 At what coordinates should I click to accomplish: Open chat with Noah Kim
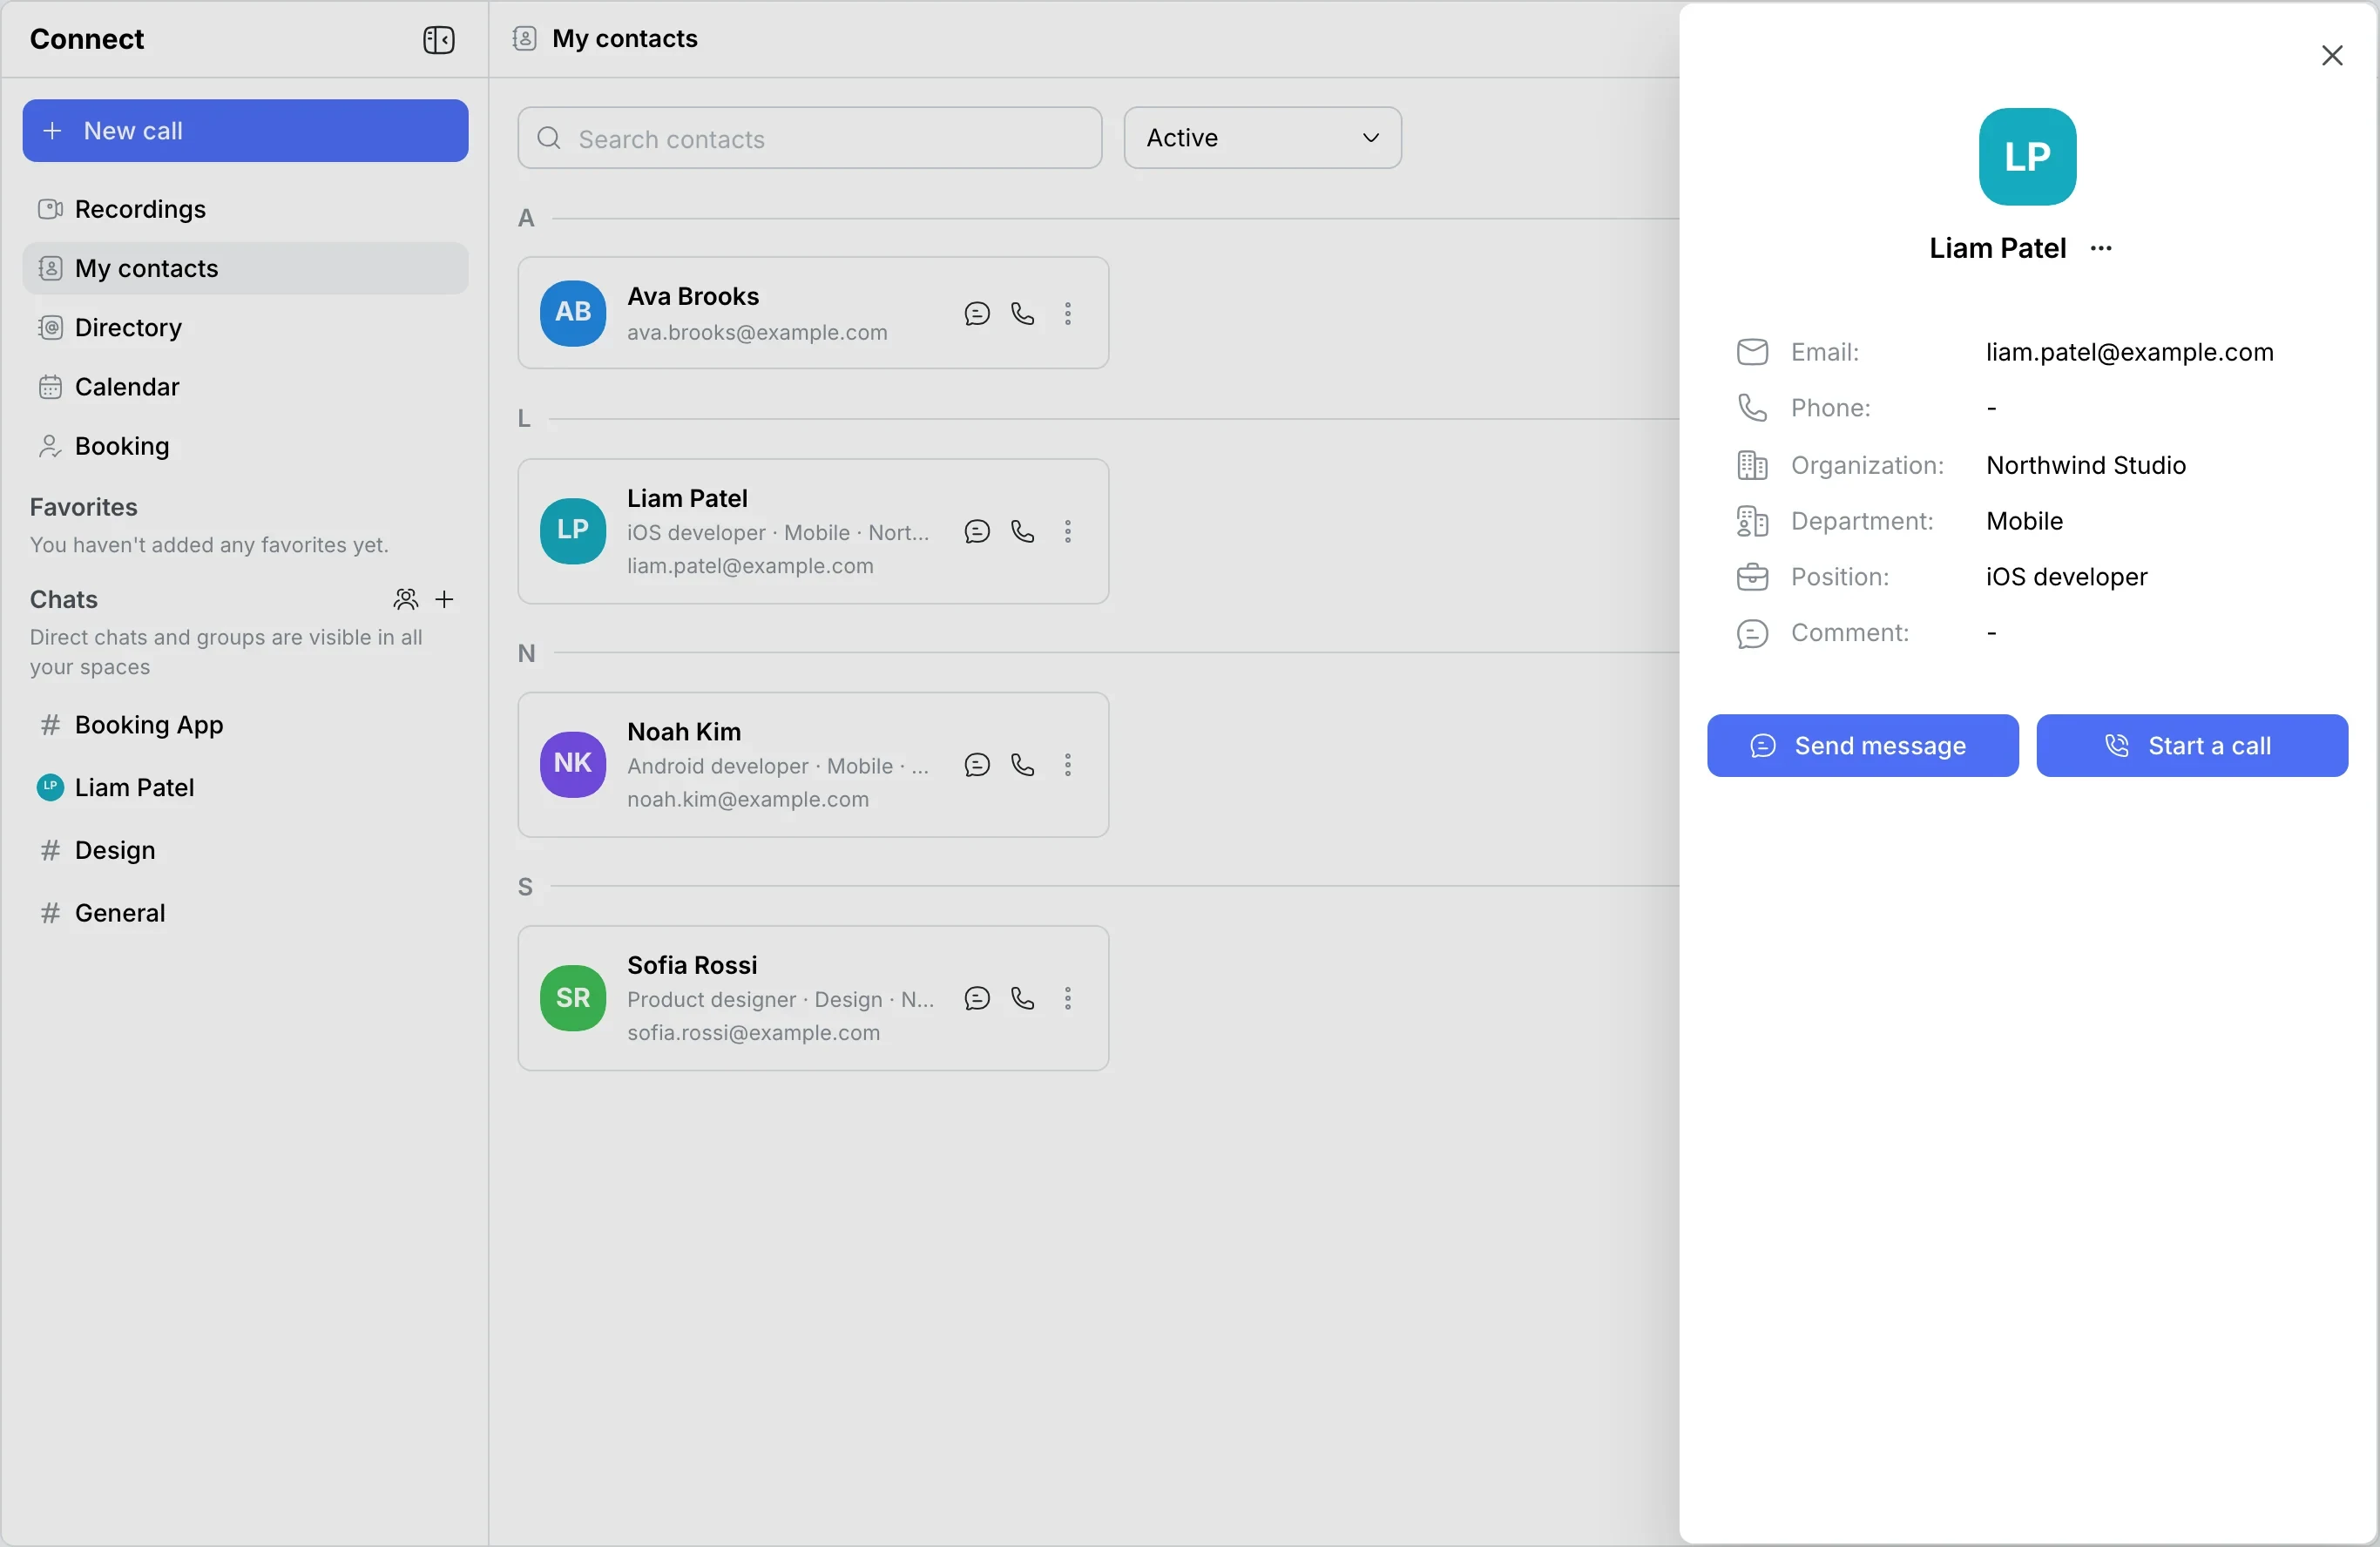coord(976,765)
